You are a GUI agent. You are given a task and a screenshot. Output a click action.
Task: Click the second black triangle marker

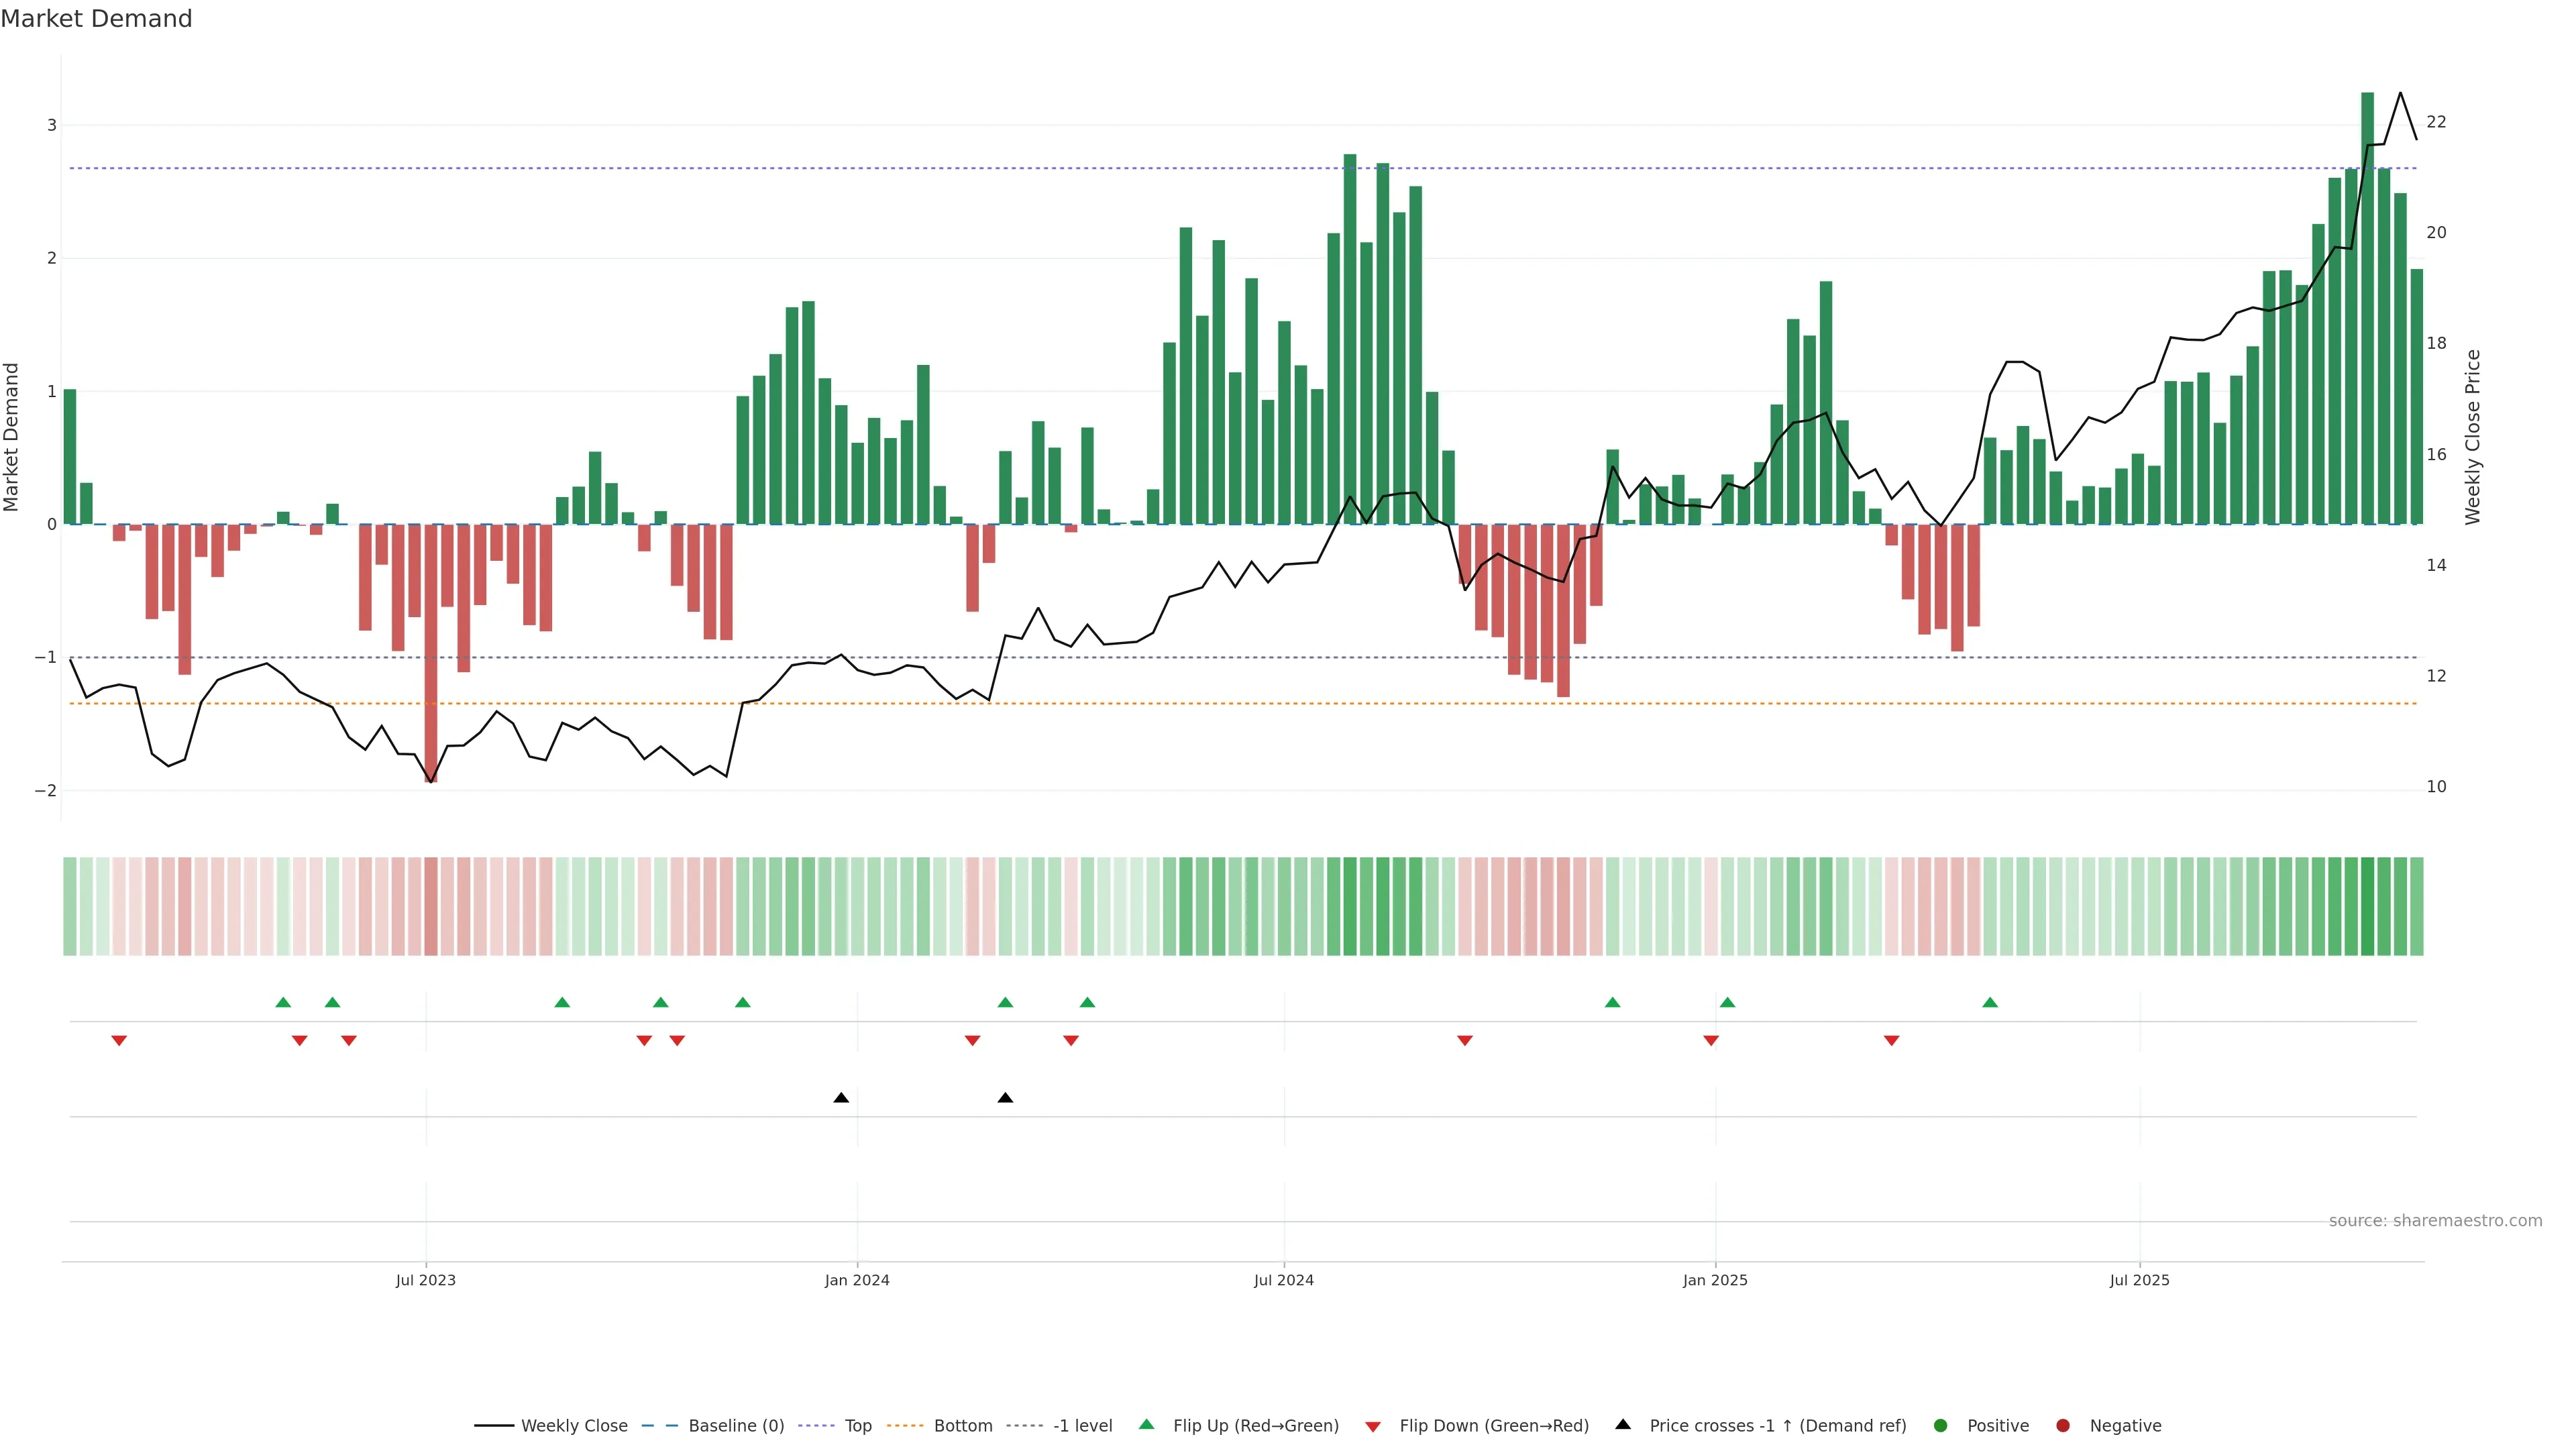(x=1005, y=1098)
